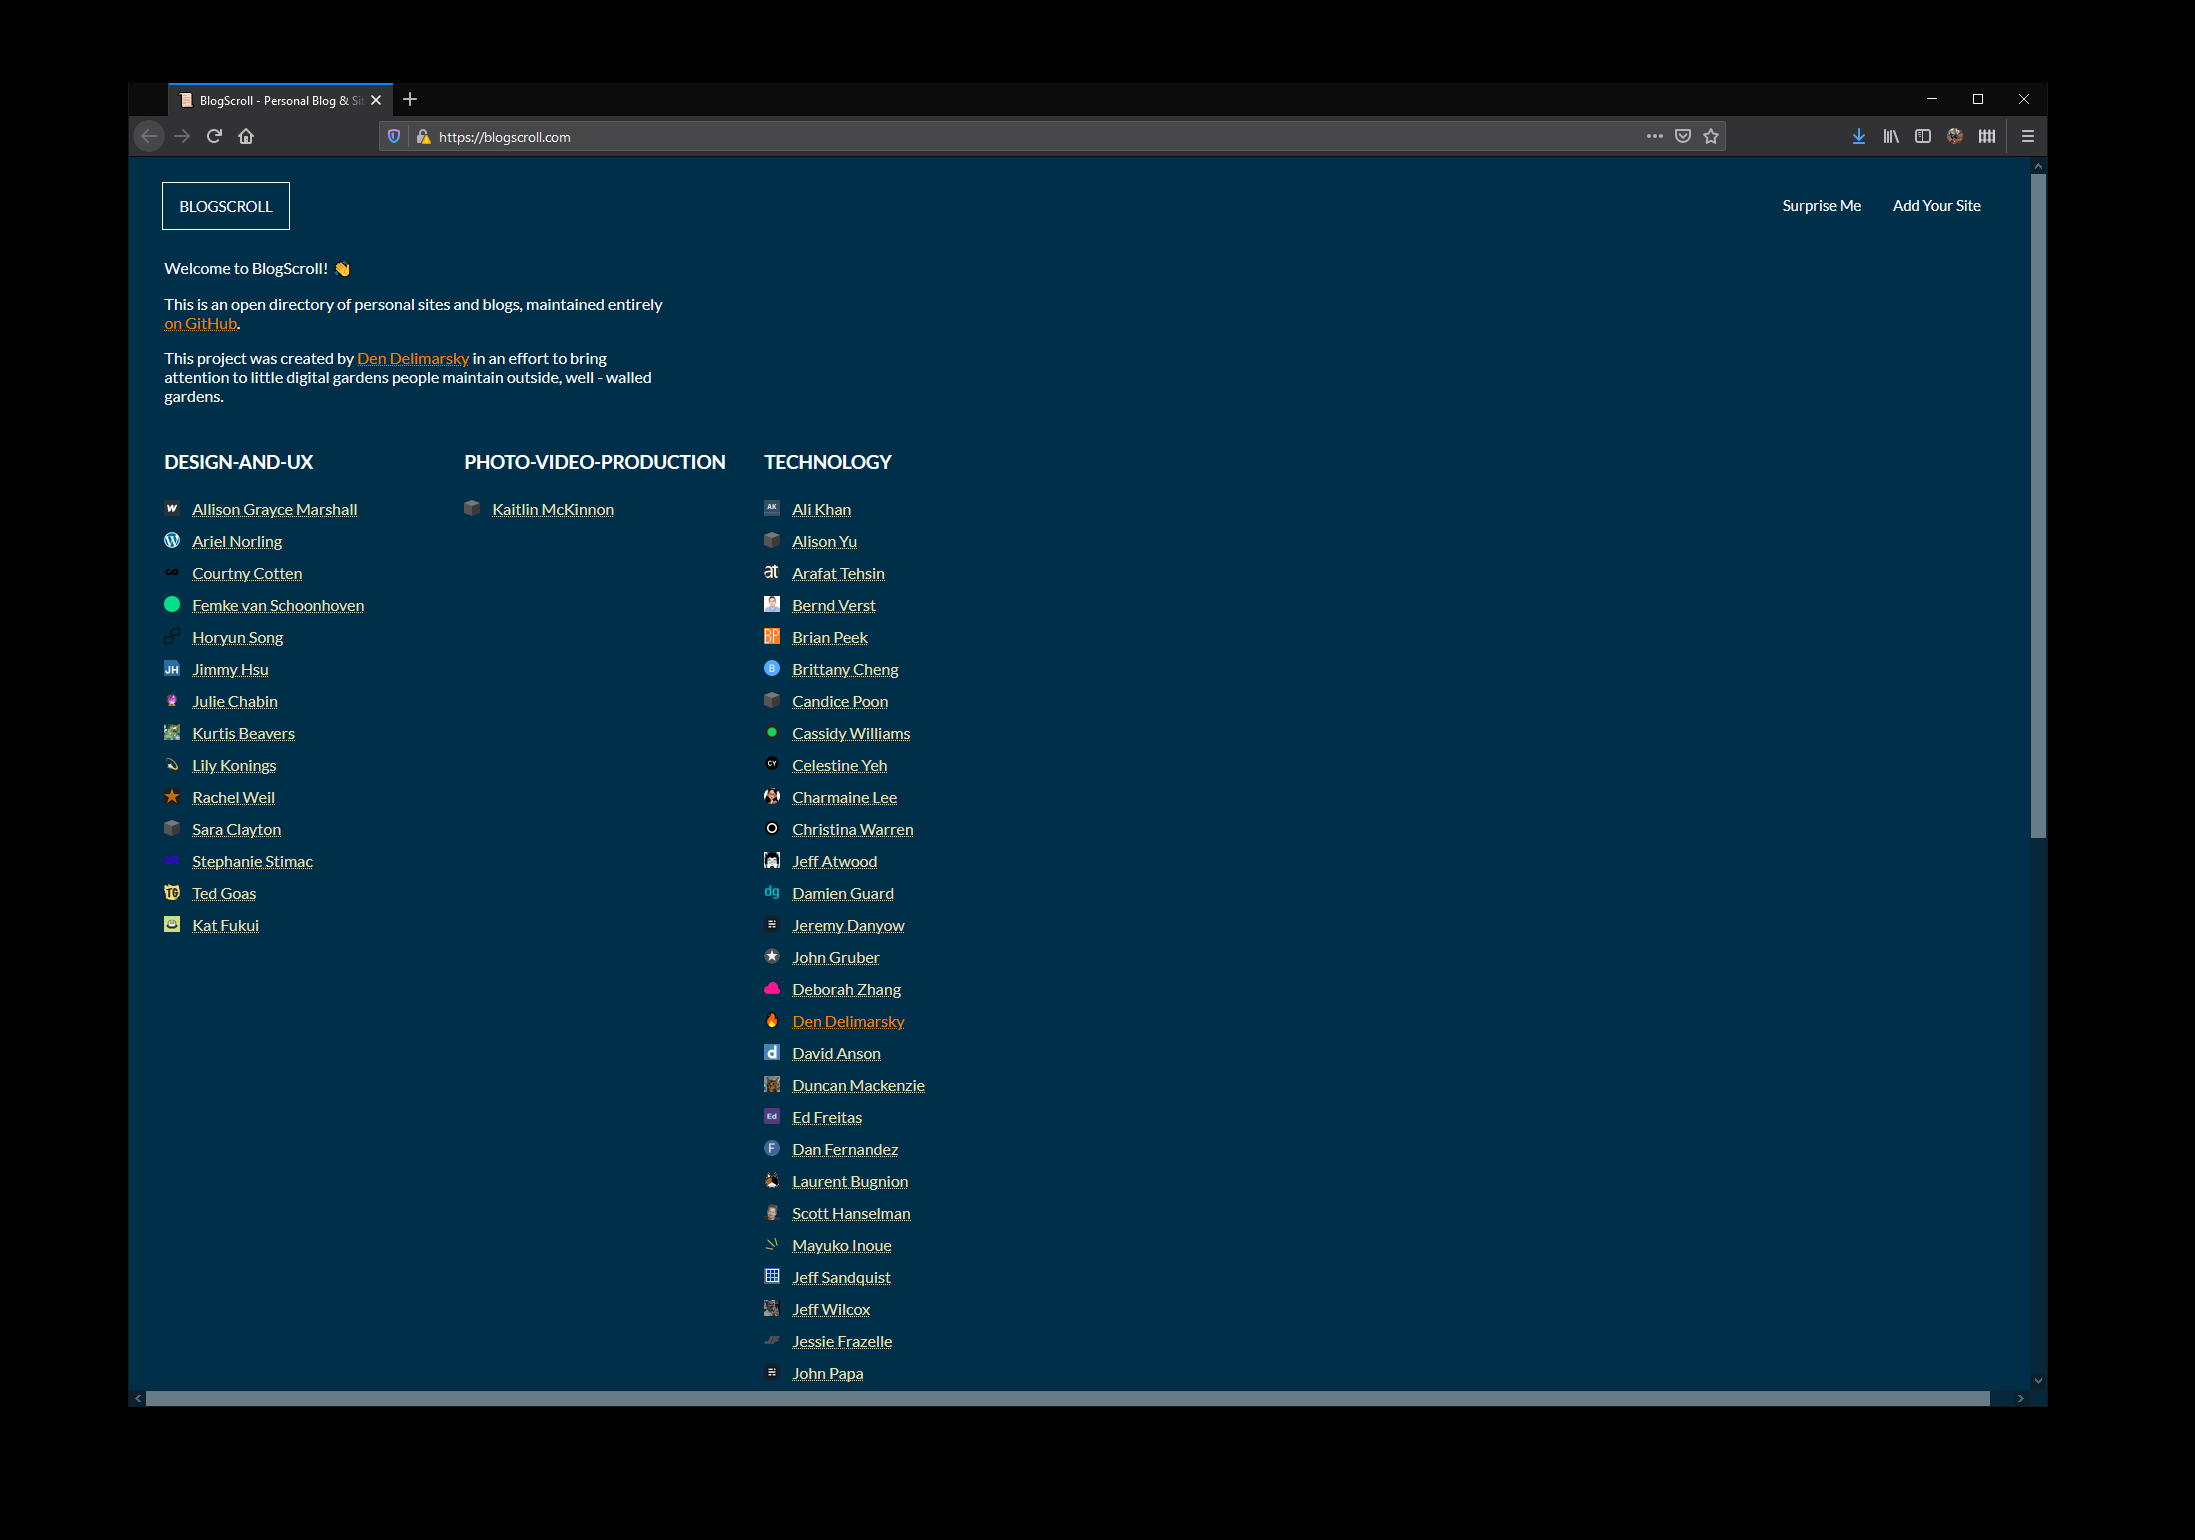This screenshot has height=1540, width=2195.
Task: Open Allison Grayce Marshall's site
Action: pyautogui.click(x=274, y=510)
